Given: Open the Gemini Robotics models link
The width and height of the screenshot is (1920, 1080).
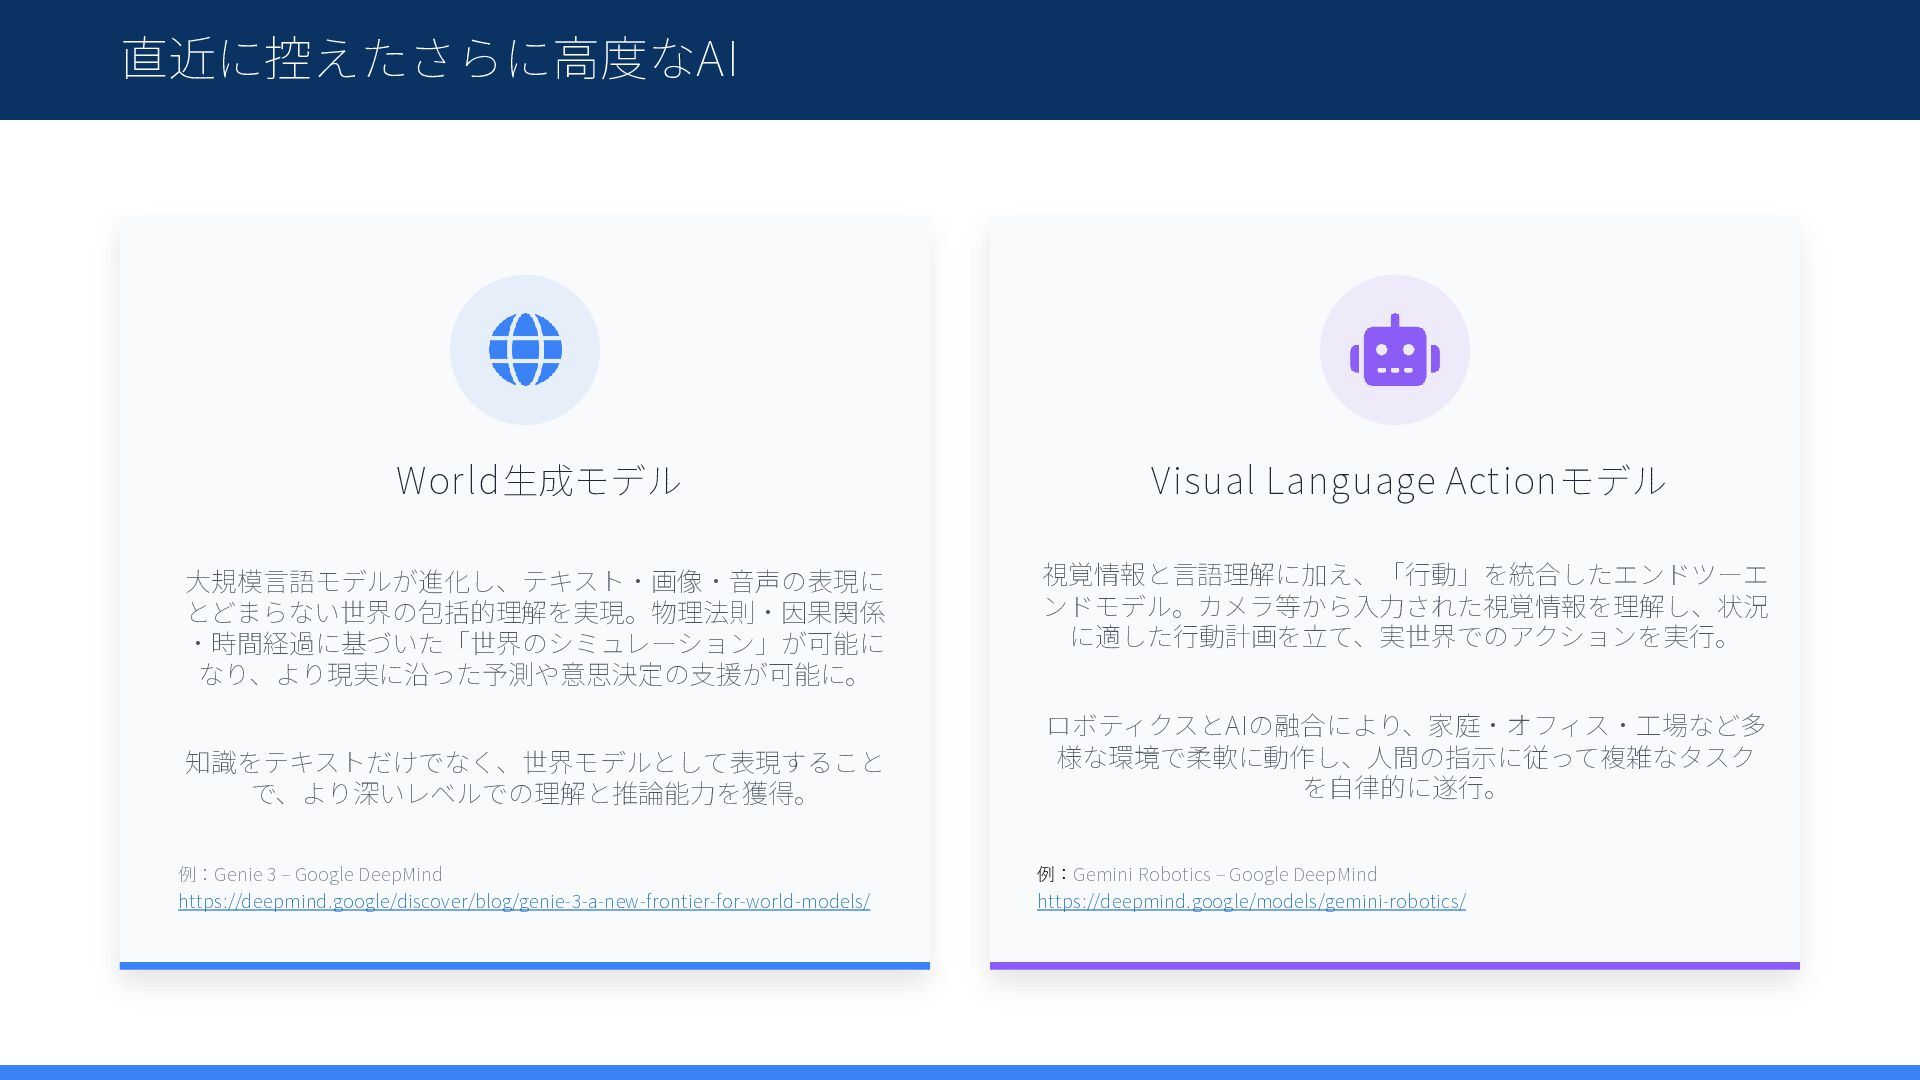Looking at the screenshot, I should click(x=1251, y=901).
